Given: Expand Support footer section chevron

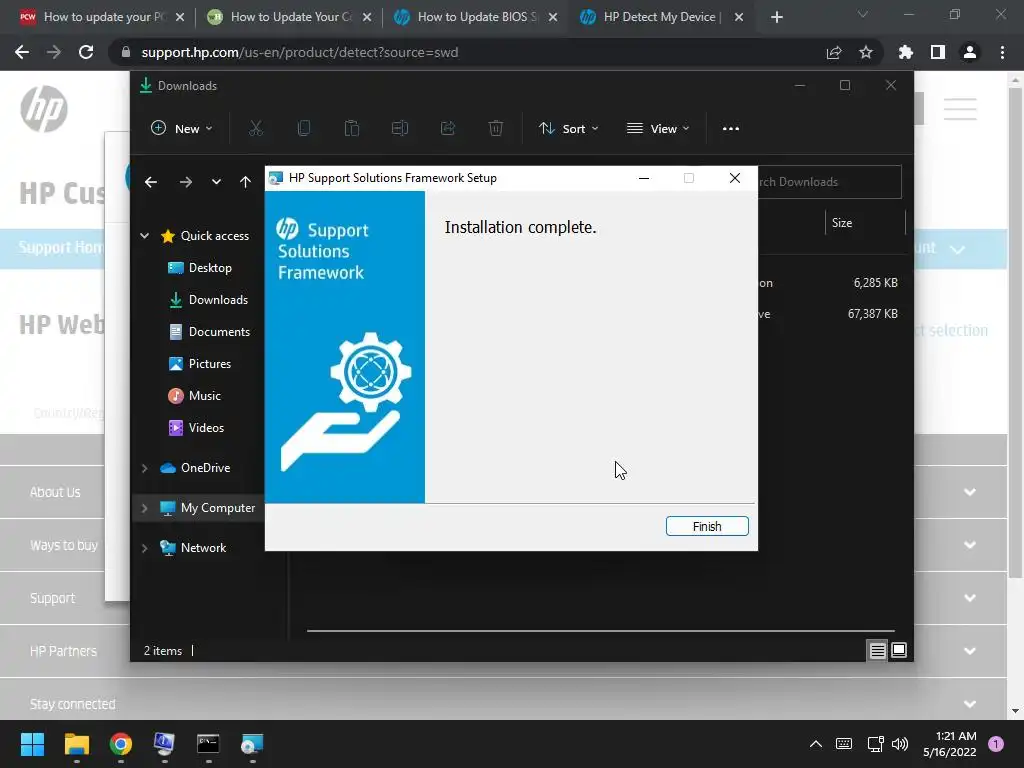Looking at the screenshot, I should pos(970,598).
